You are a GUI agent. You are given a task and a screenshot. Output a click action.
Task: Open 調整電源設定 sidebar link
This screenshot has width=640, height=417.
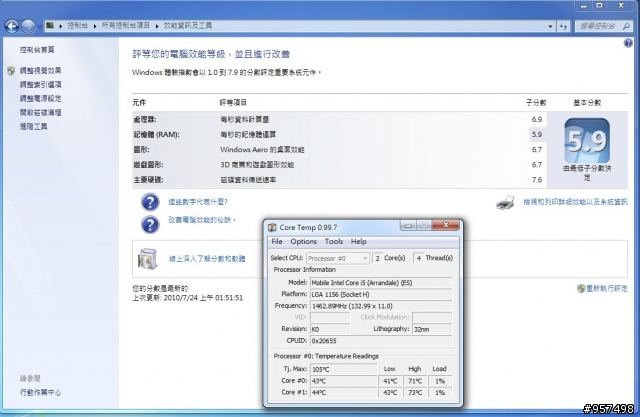coord(40,98)
